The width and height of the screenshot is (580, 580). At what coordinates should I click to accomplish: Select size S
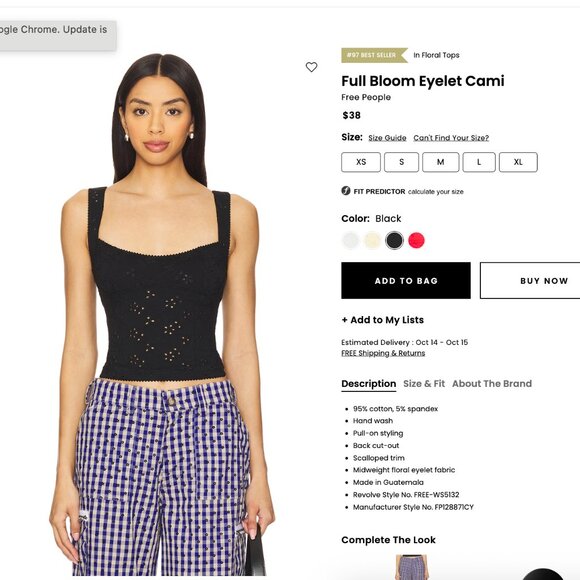click(401, 162)
